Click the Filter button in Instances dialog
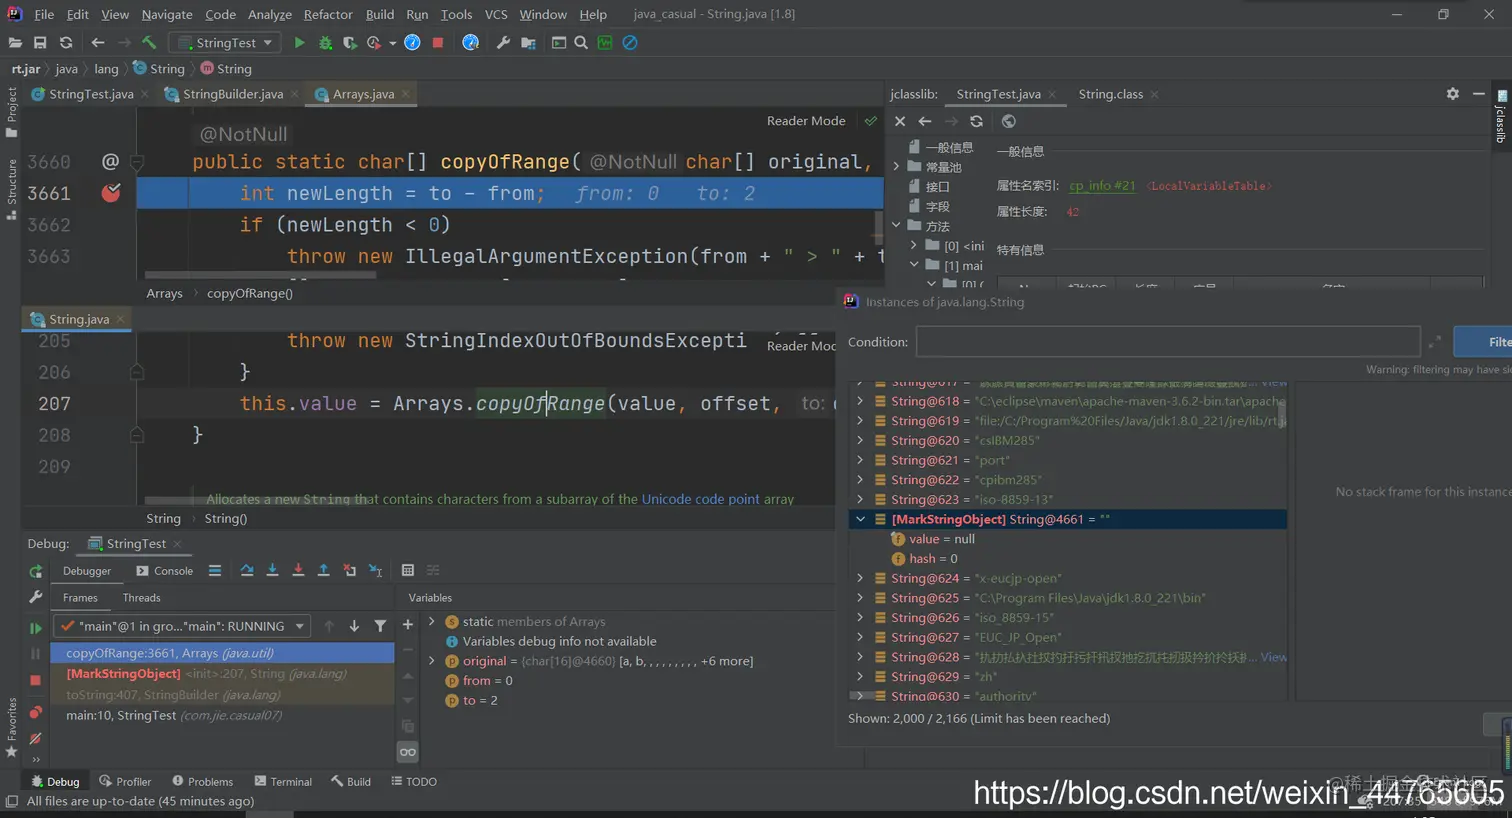This screenshot has width=1512, height=818. pyautogui.click(x=1484, y=342)
